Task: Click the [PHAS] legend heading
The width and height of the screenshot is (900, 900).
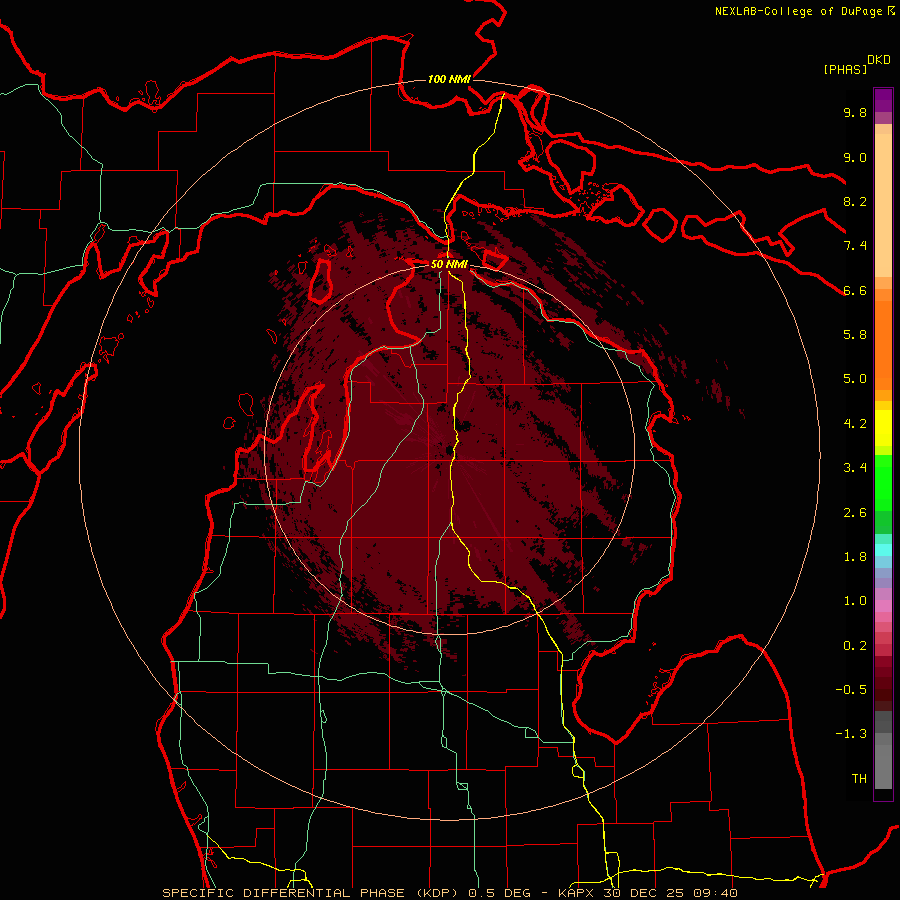Action: coord(845,69)
